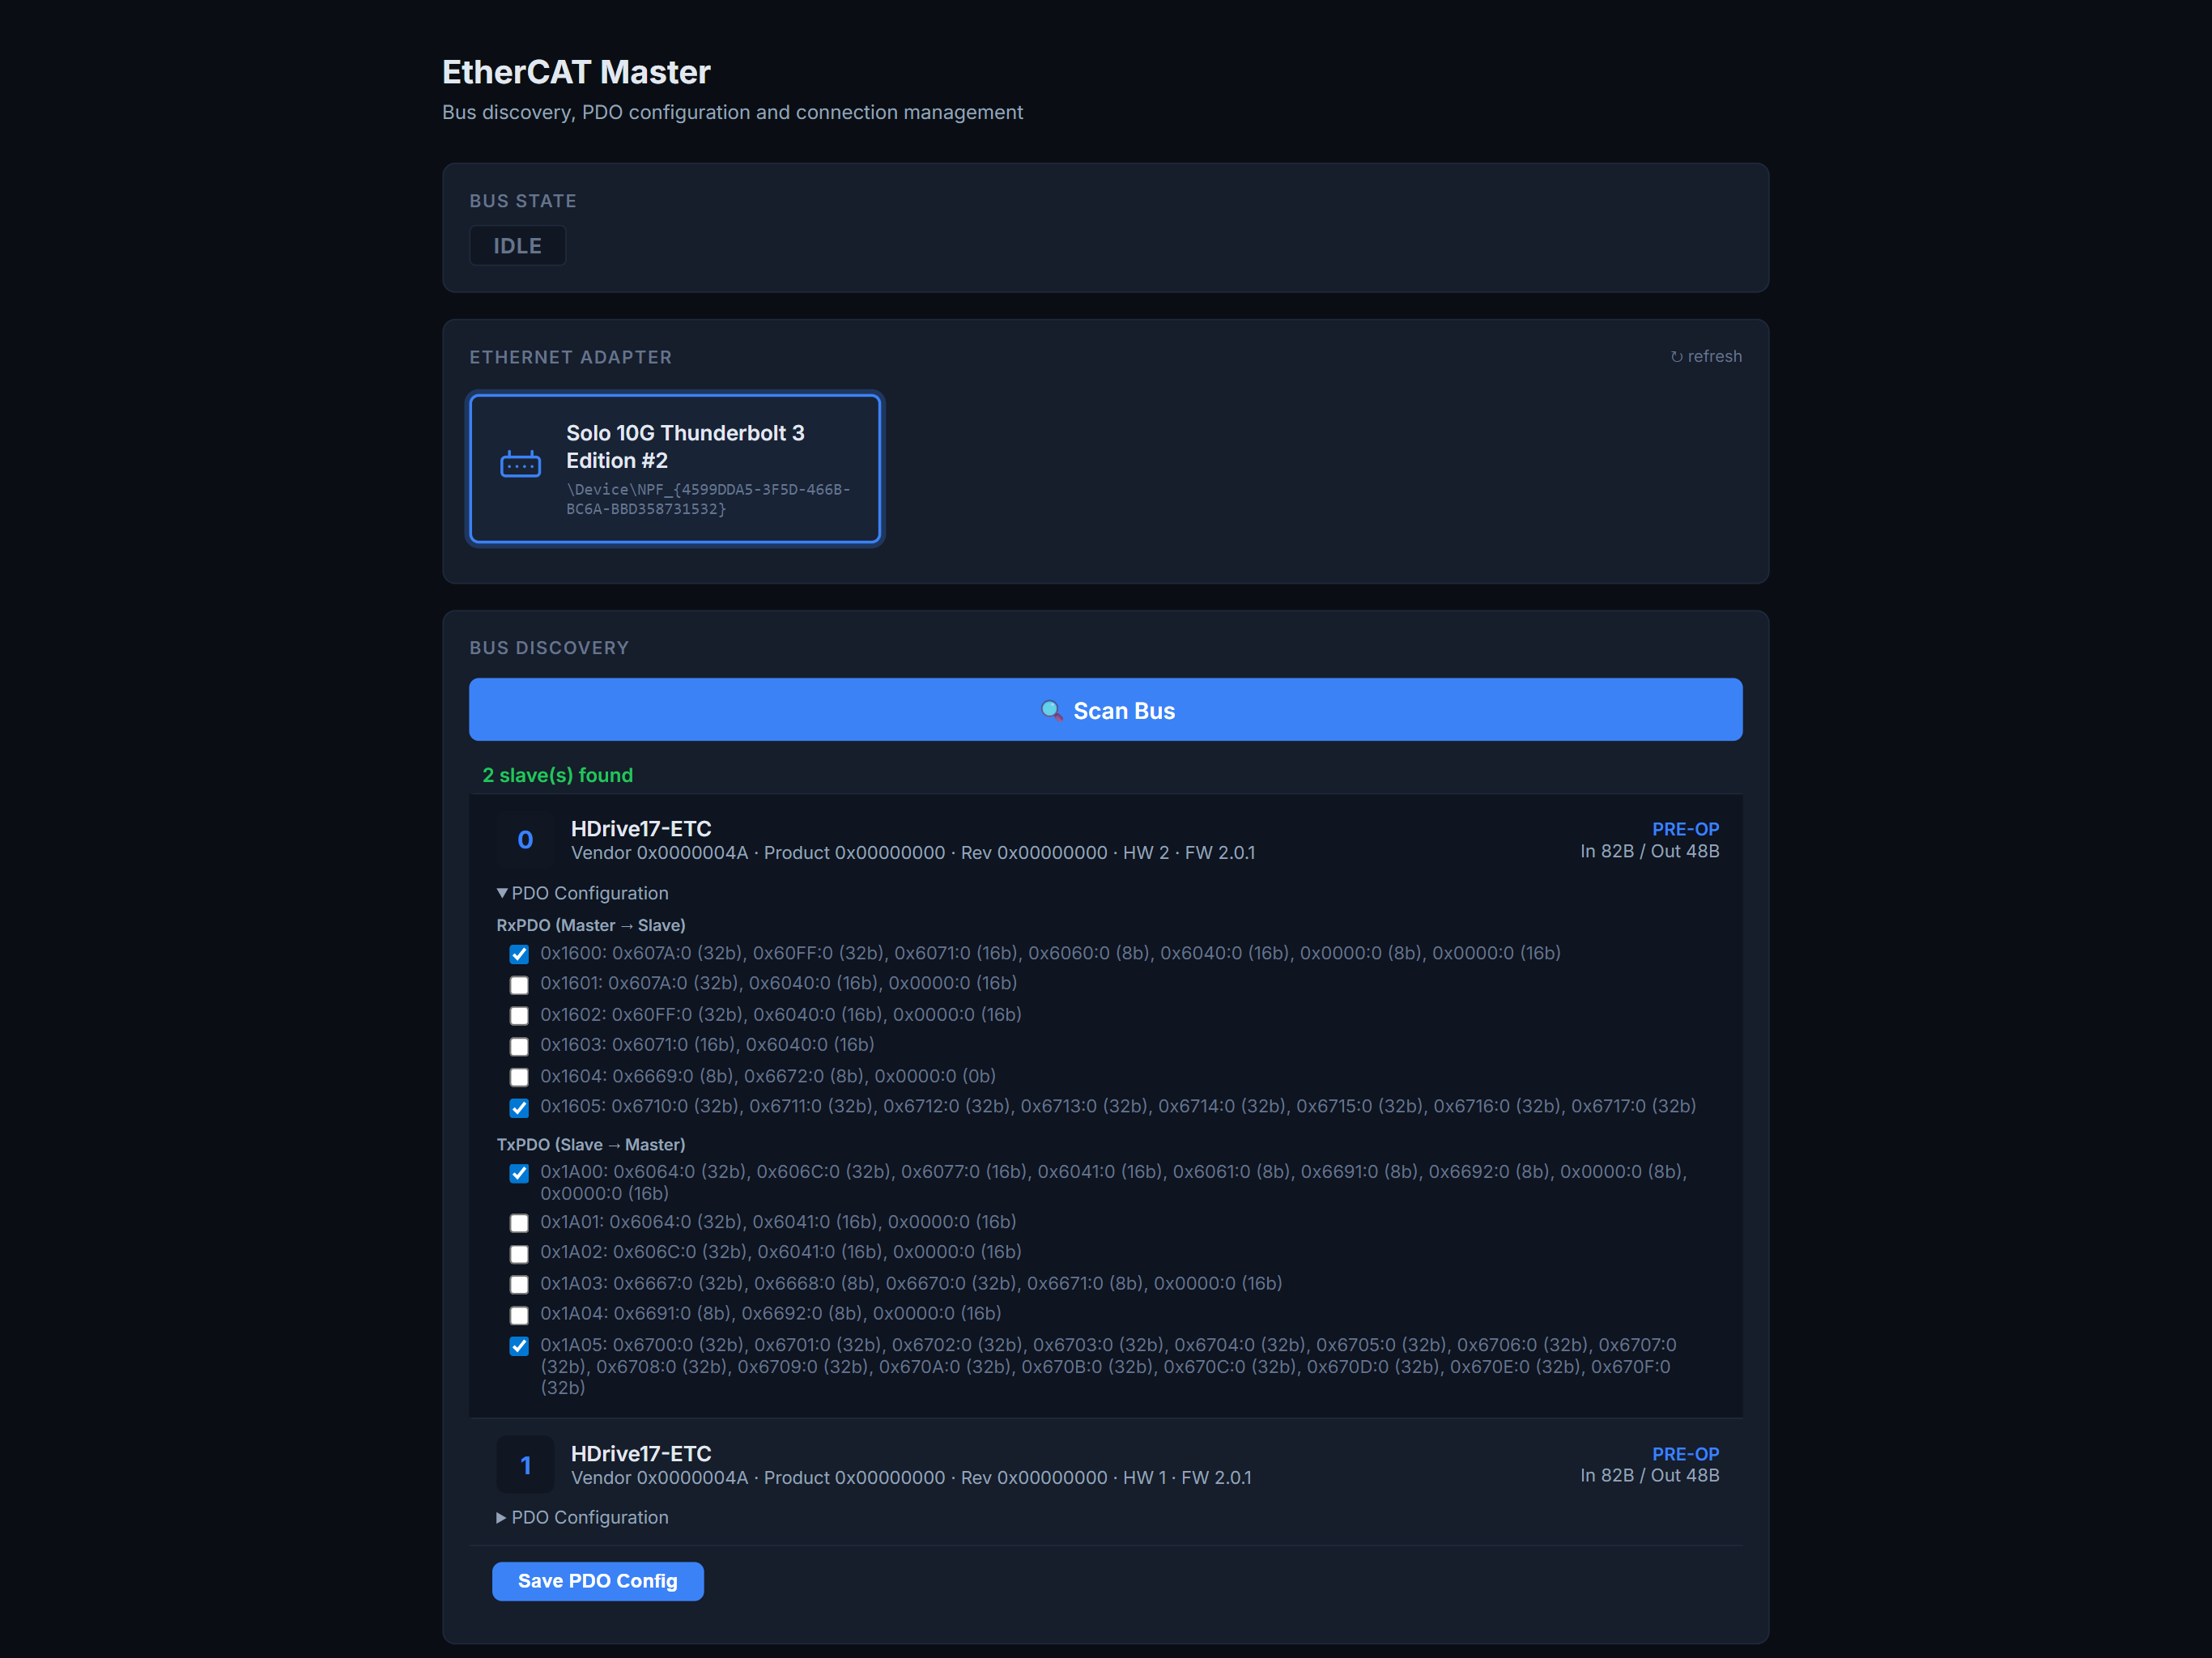Click slave 1 'In 82B / Out 48B' text

point(1649,1475)
